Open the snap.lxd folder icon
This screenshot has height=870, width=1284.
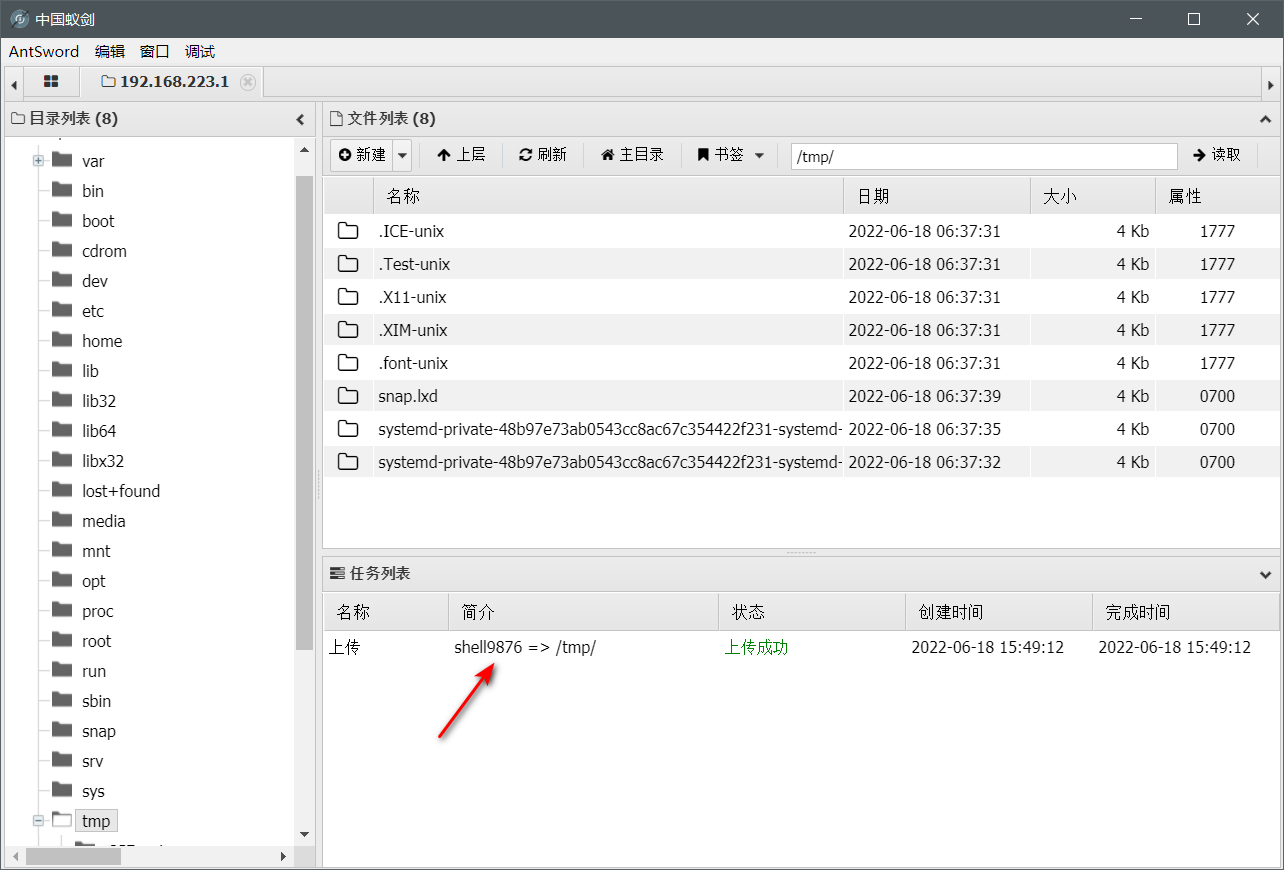click(348, 396)
